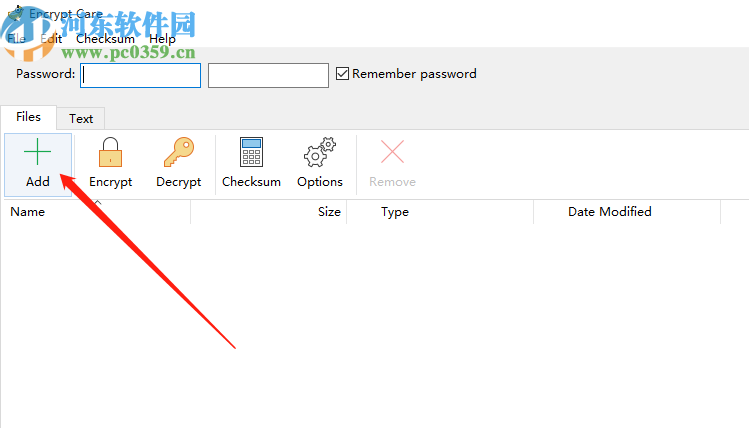
Task: Switch to the Text tab
Action: coord(81,118)
